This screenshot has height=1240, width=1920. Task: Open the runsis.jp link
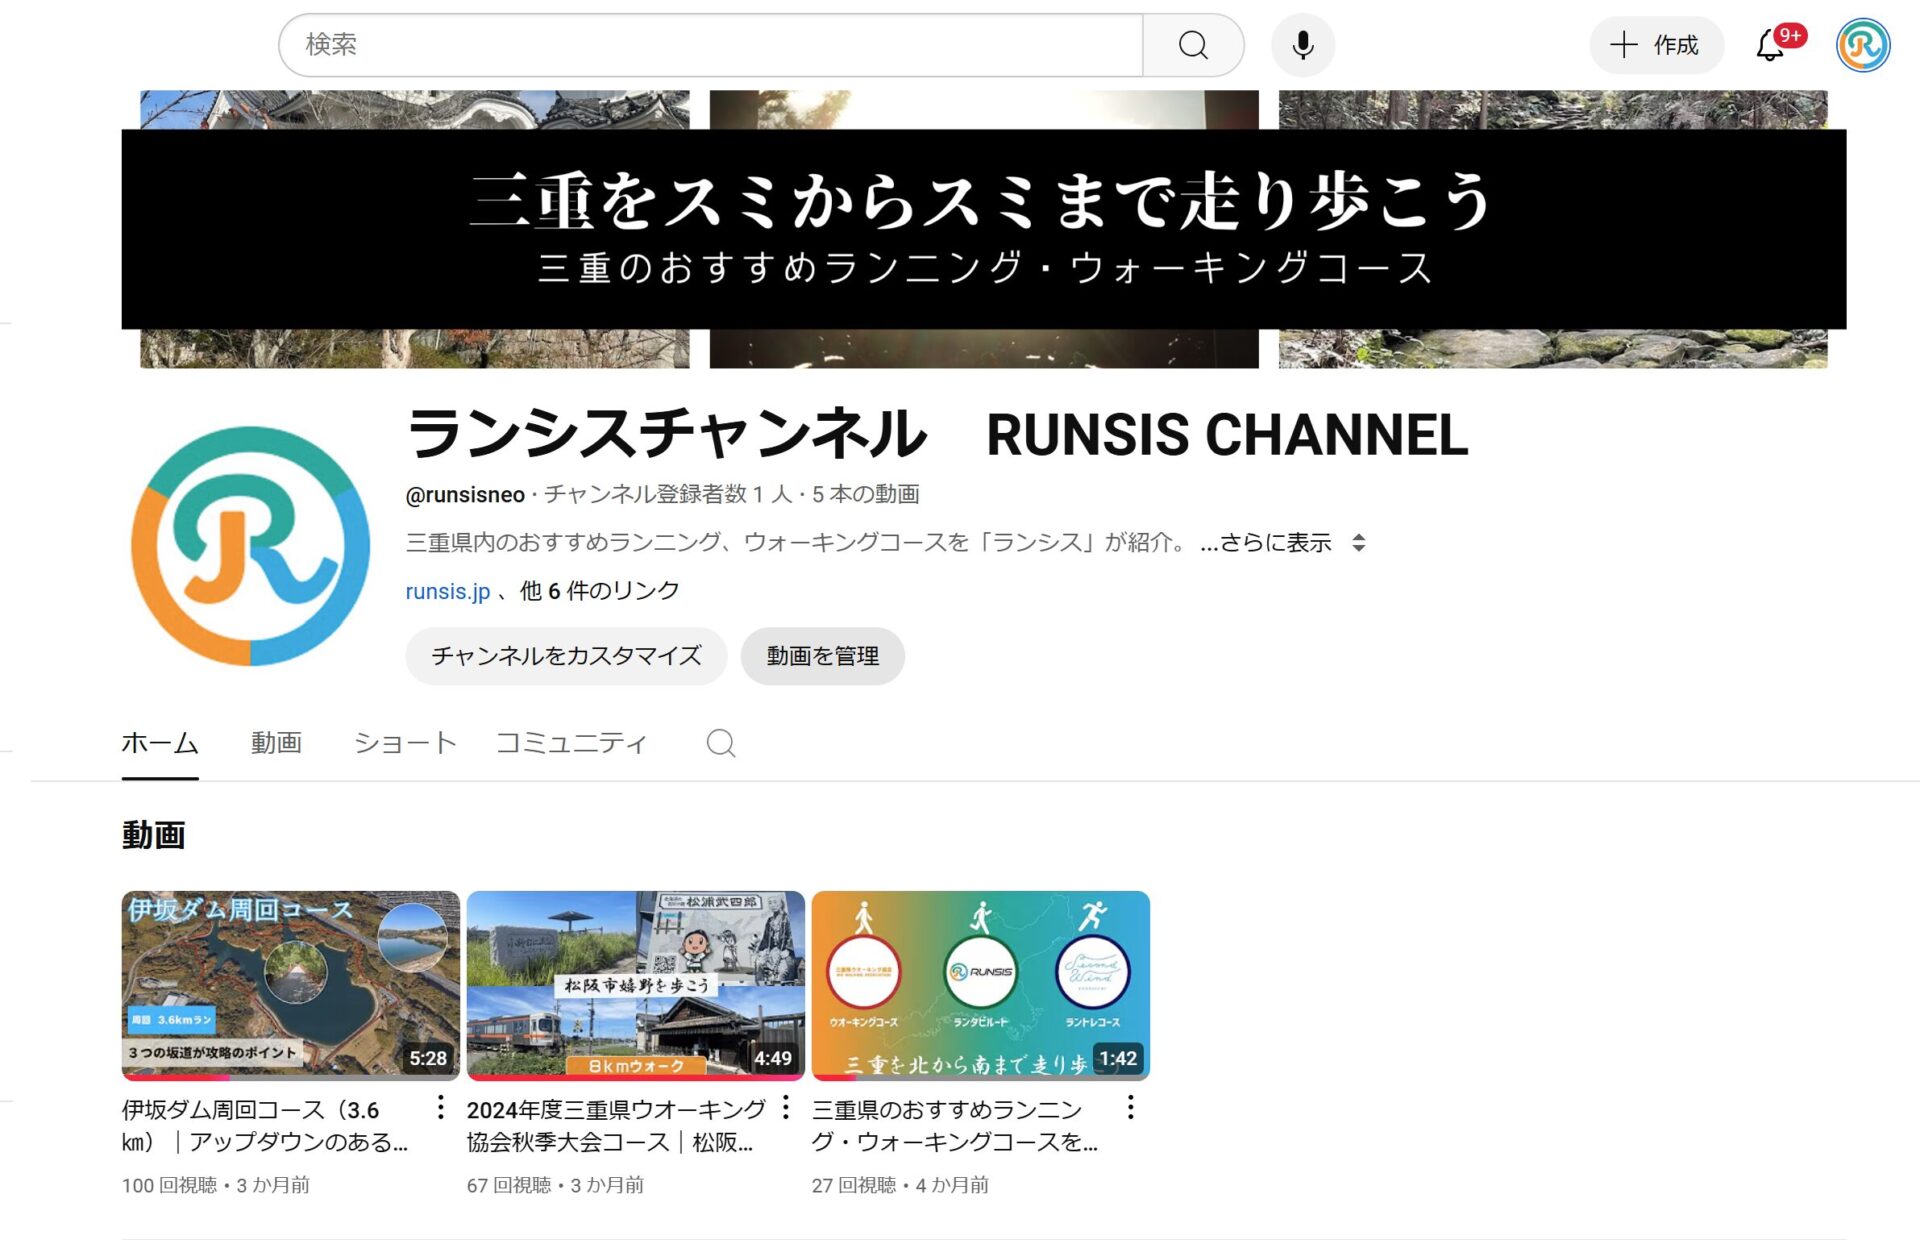click(448, 591)
